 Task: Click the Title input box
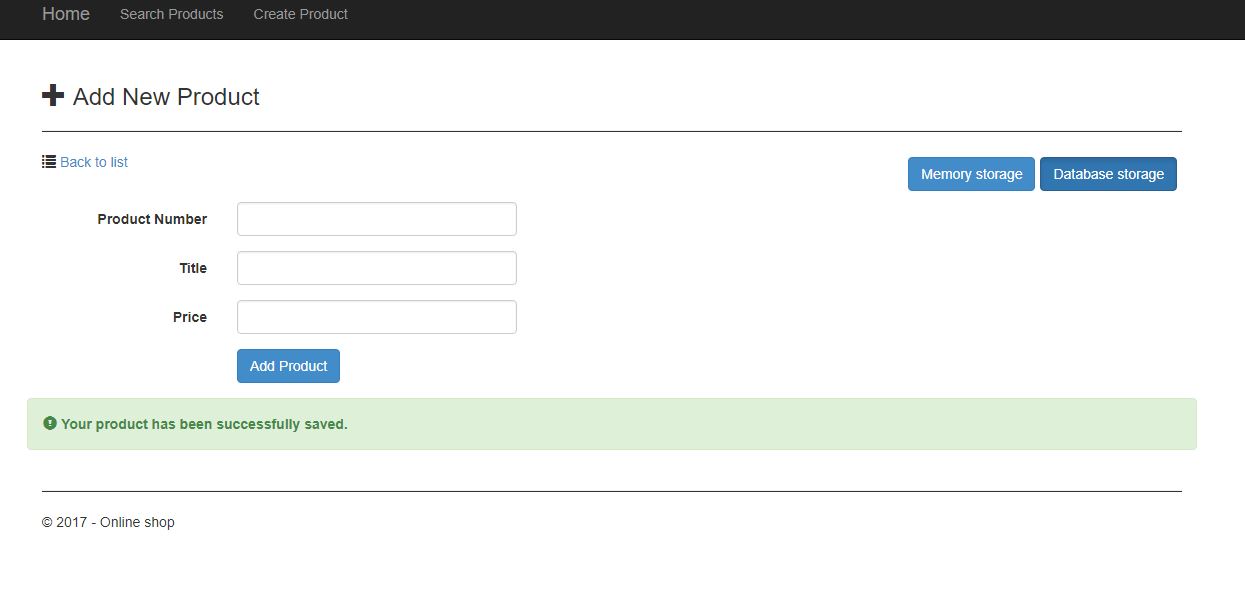coord(376,267)
